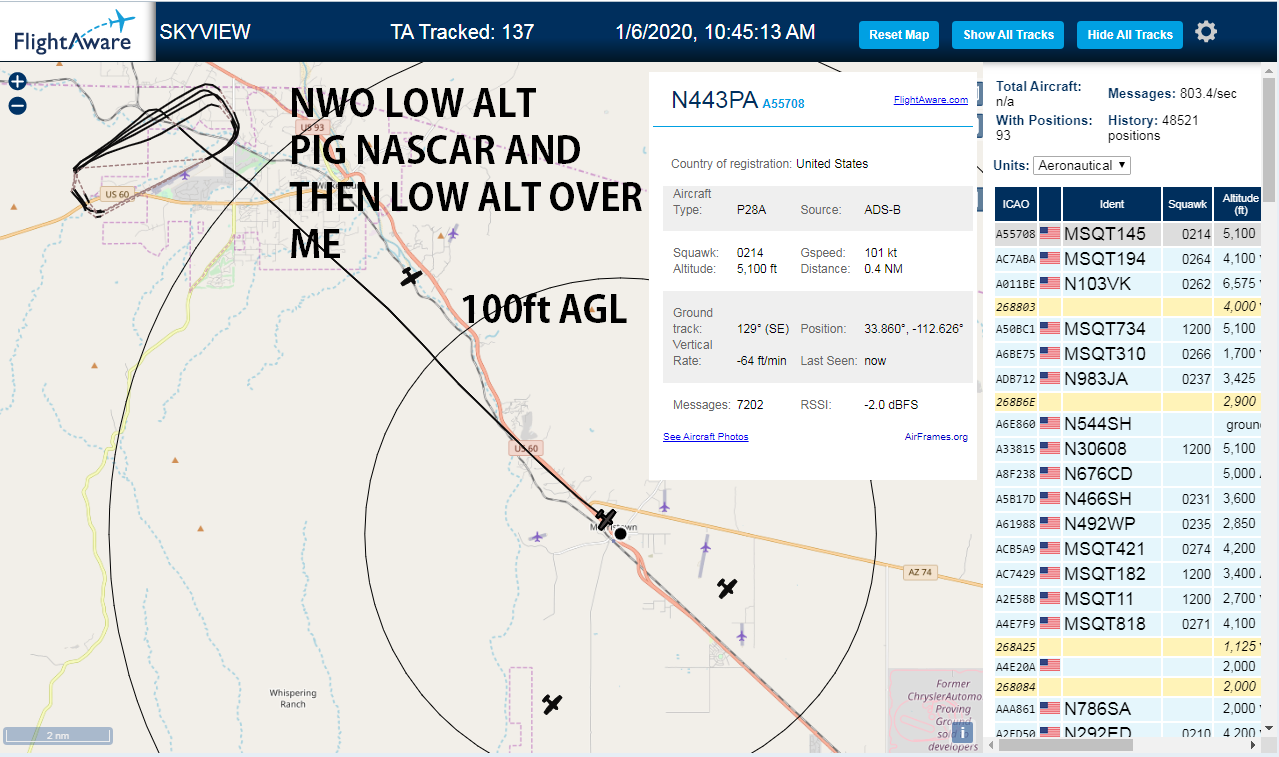Zoom out with the minus map button
Viewport: 1279px width, 757px height.
17,106
